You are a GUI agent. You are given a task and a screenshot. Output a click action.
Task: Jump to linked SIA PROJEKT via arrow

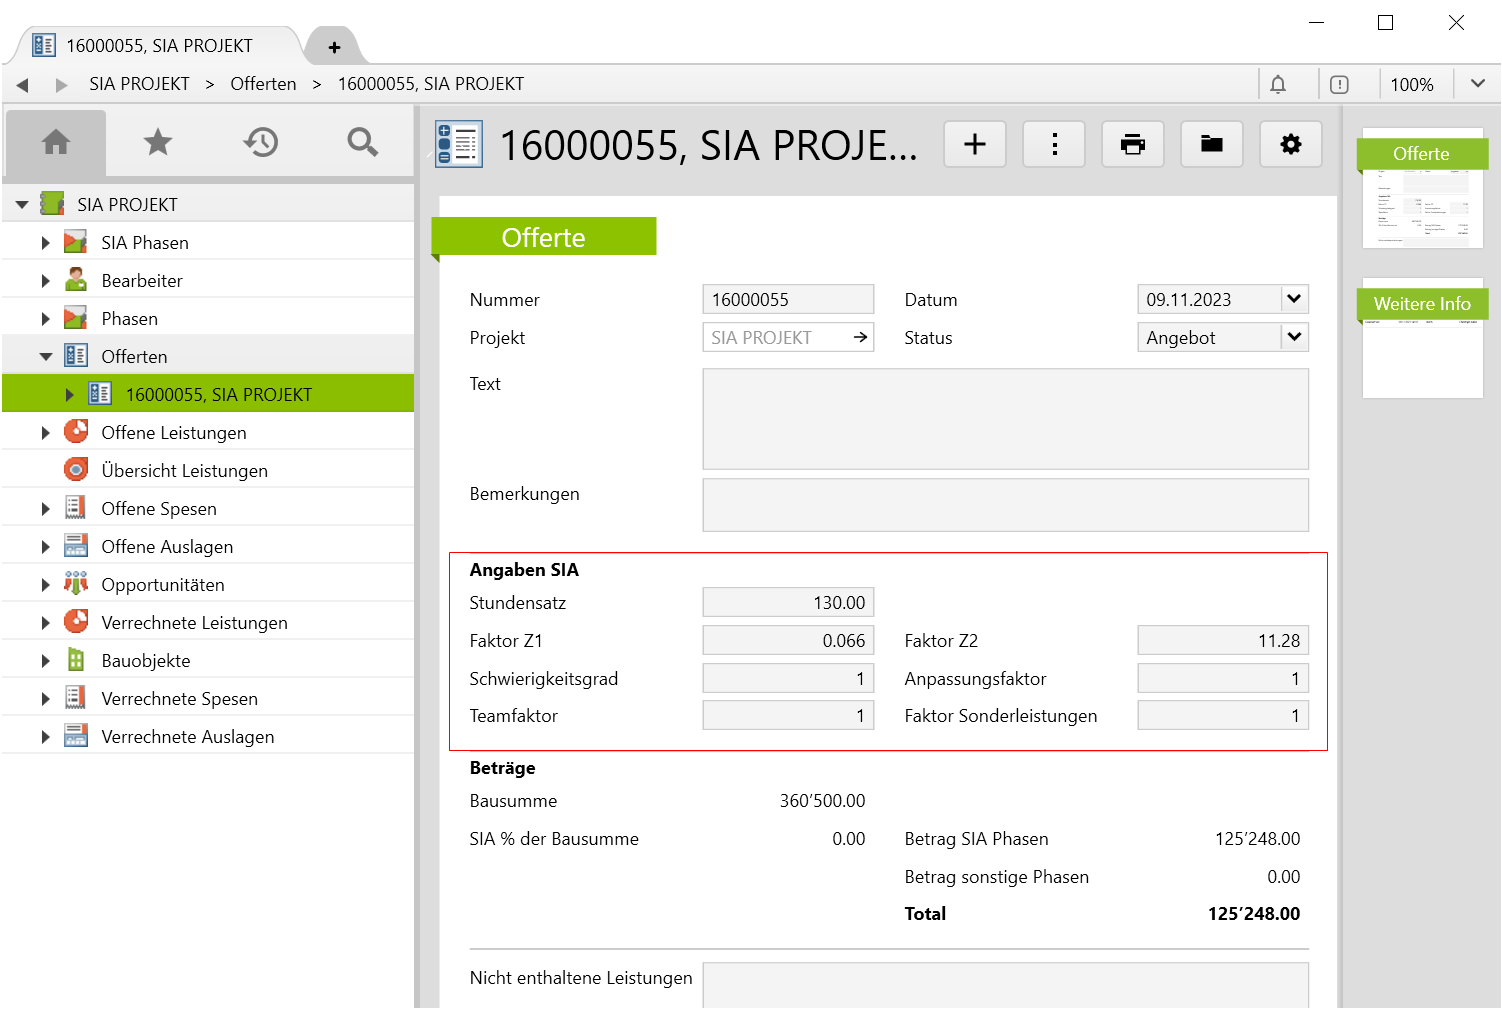click(x=860, y=337)
